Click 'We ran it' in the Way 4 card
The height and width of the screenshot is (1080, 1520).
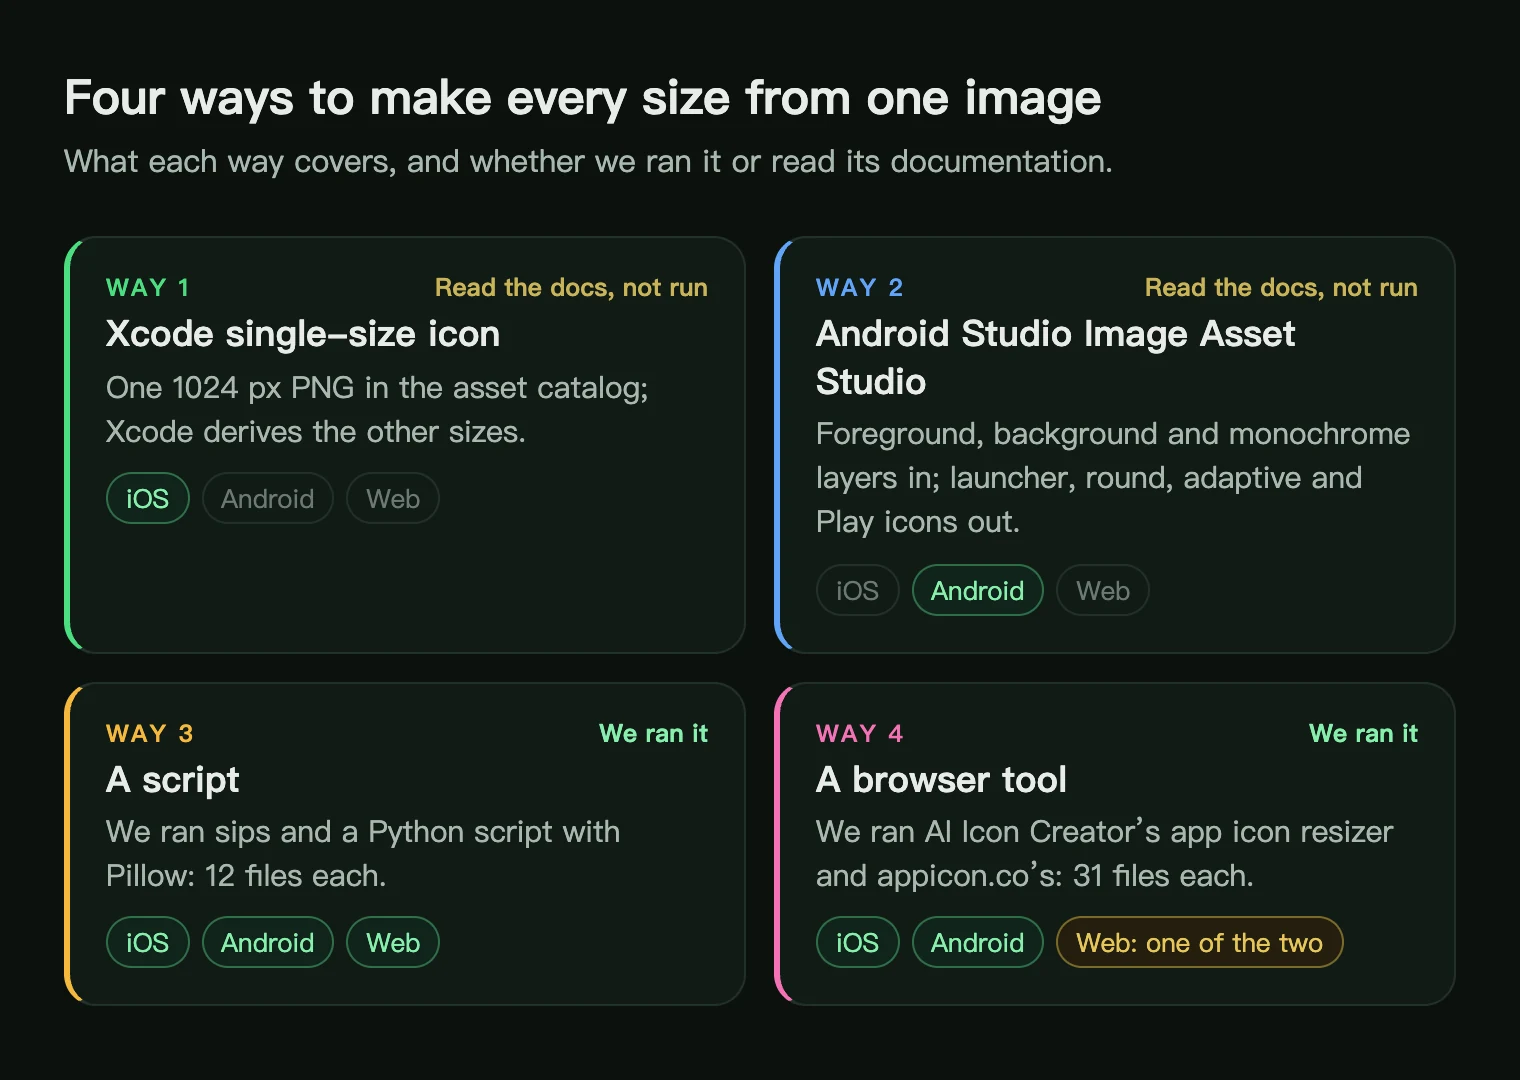(1363, 734)
